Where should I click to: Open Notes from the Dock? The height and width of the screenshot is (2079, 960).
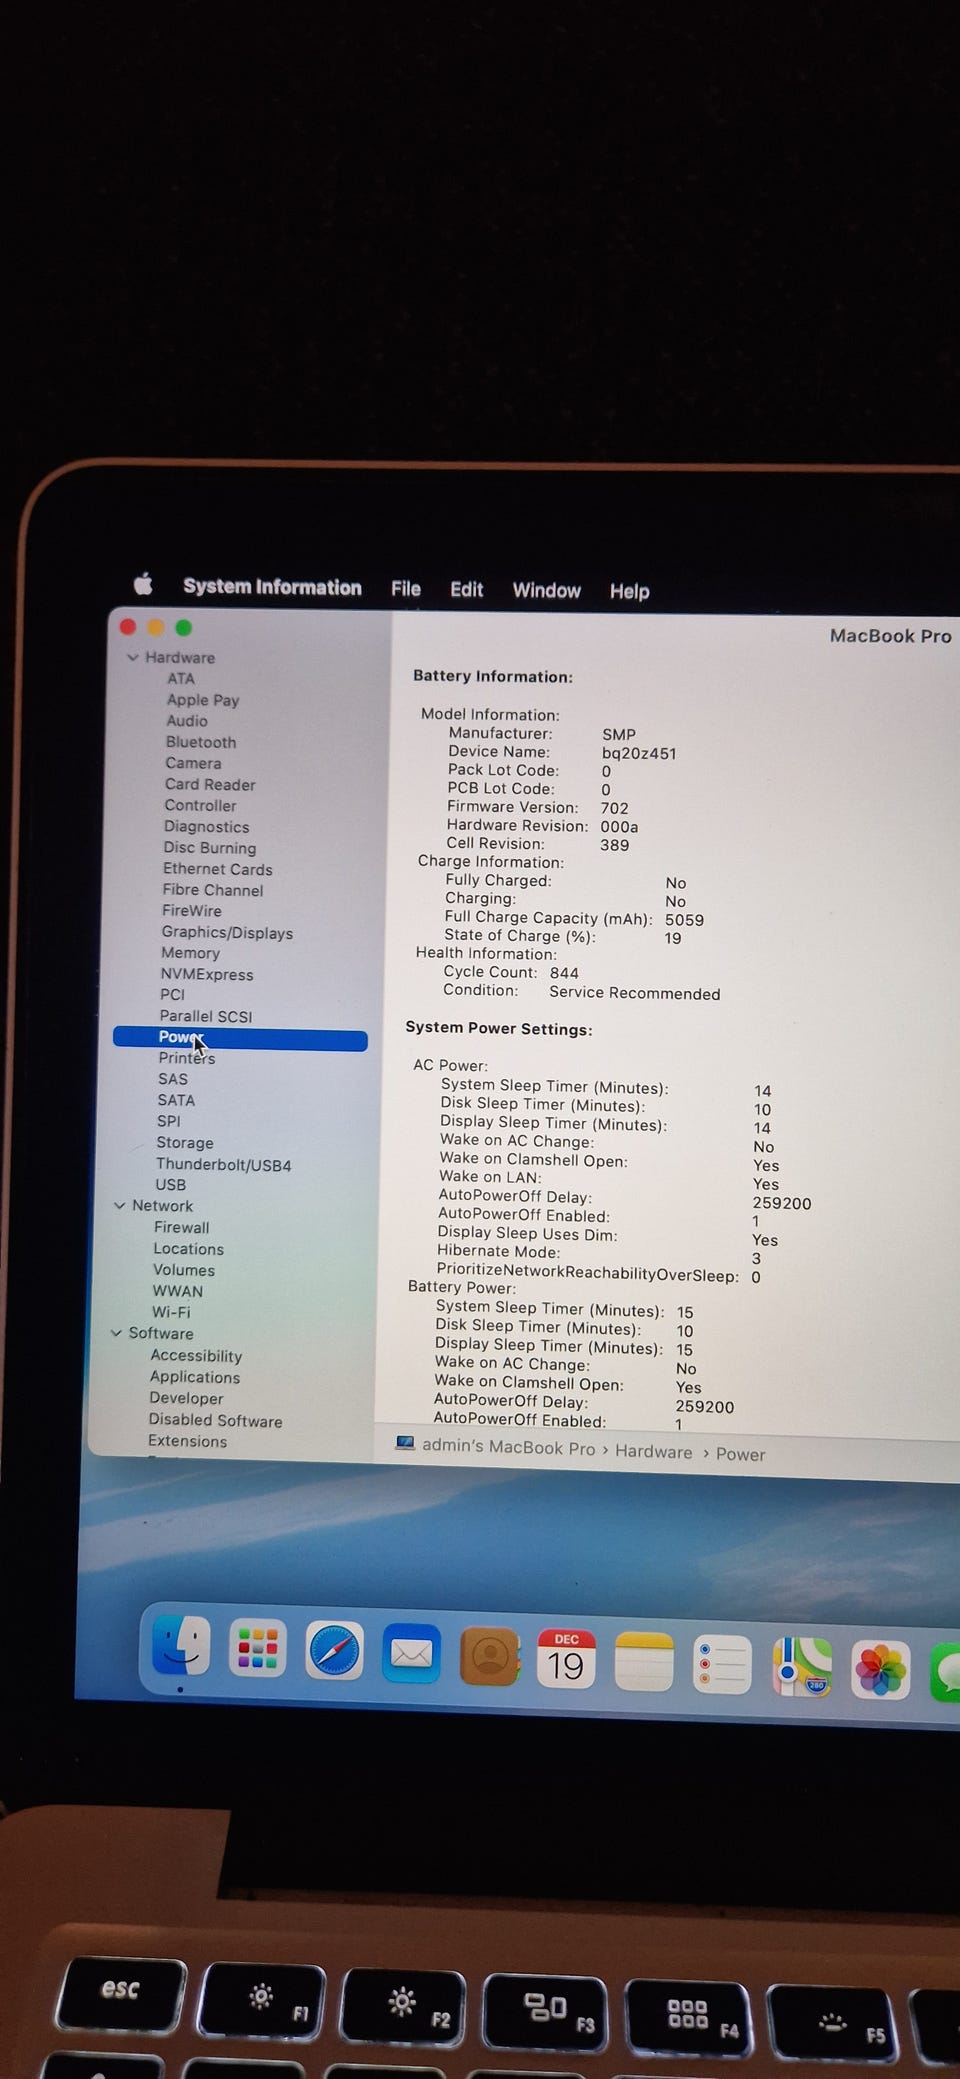click(x=644, y=1662)
